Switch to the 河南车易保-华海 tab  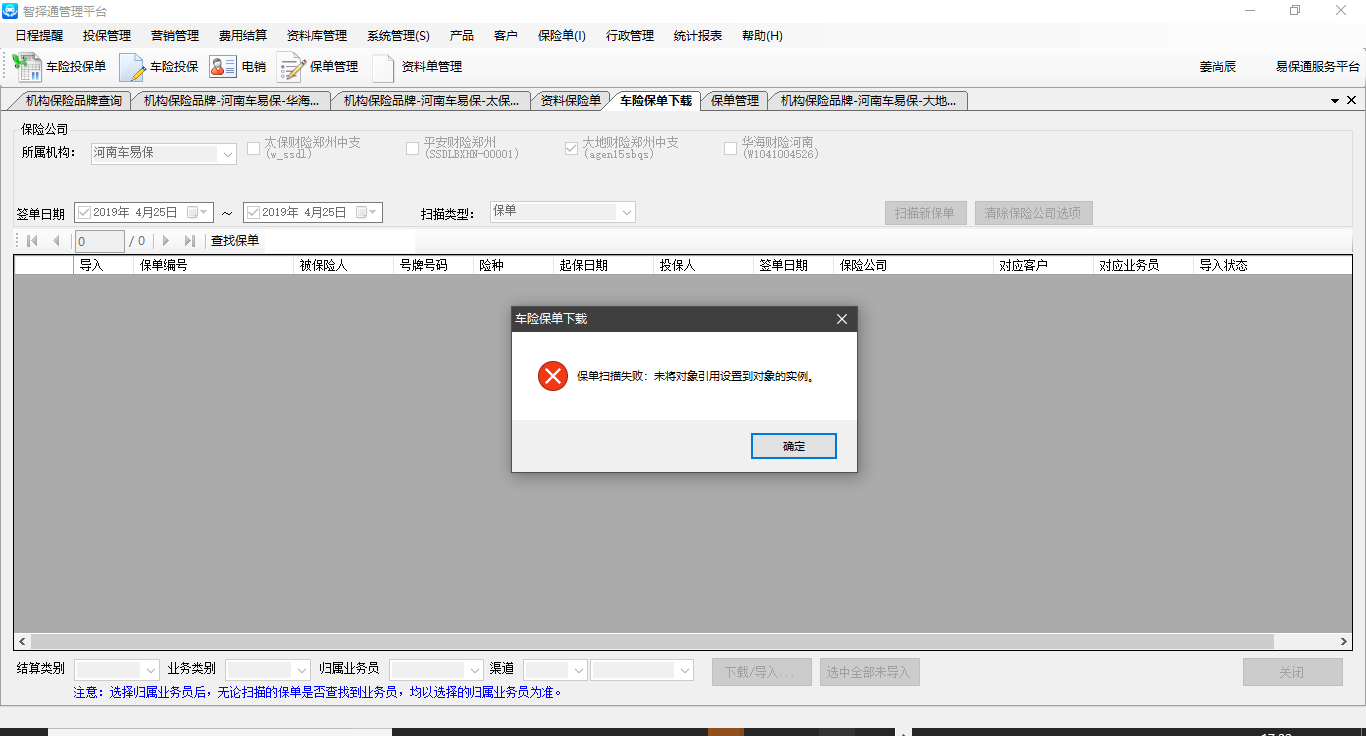[x=232, y=101]
